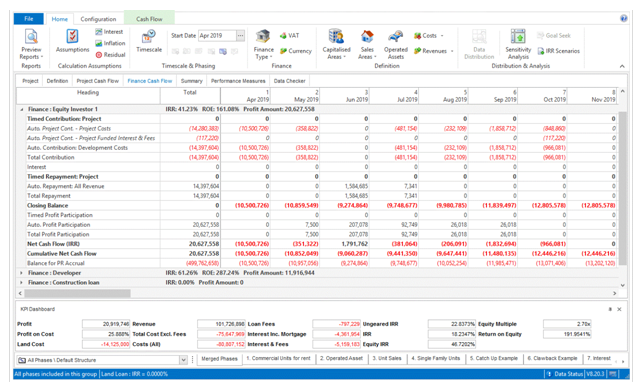The width and height of the screenshot is (639, 389).
Task: Click the Data Status indicator icon
Action: pos(549,374)
